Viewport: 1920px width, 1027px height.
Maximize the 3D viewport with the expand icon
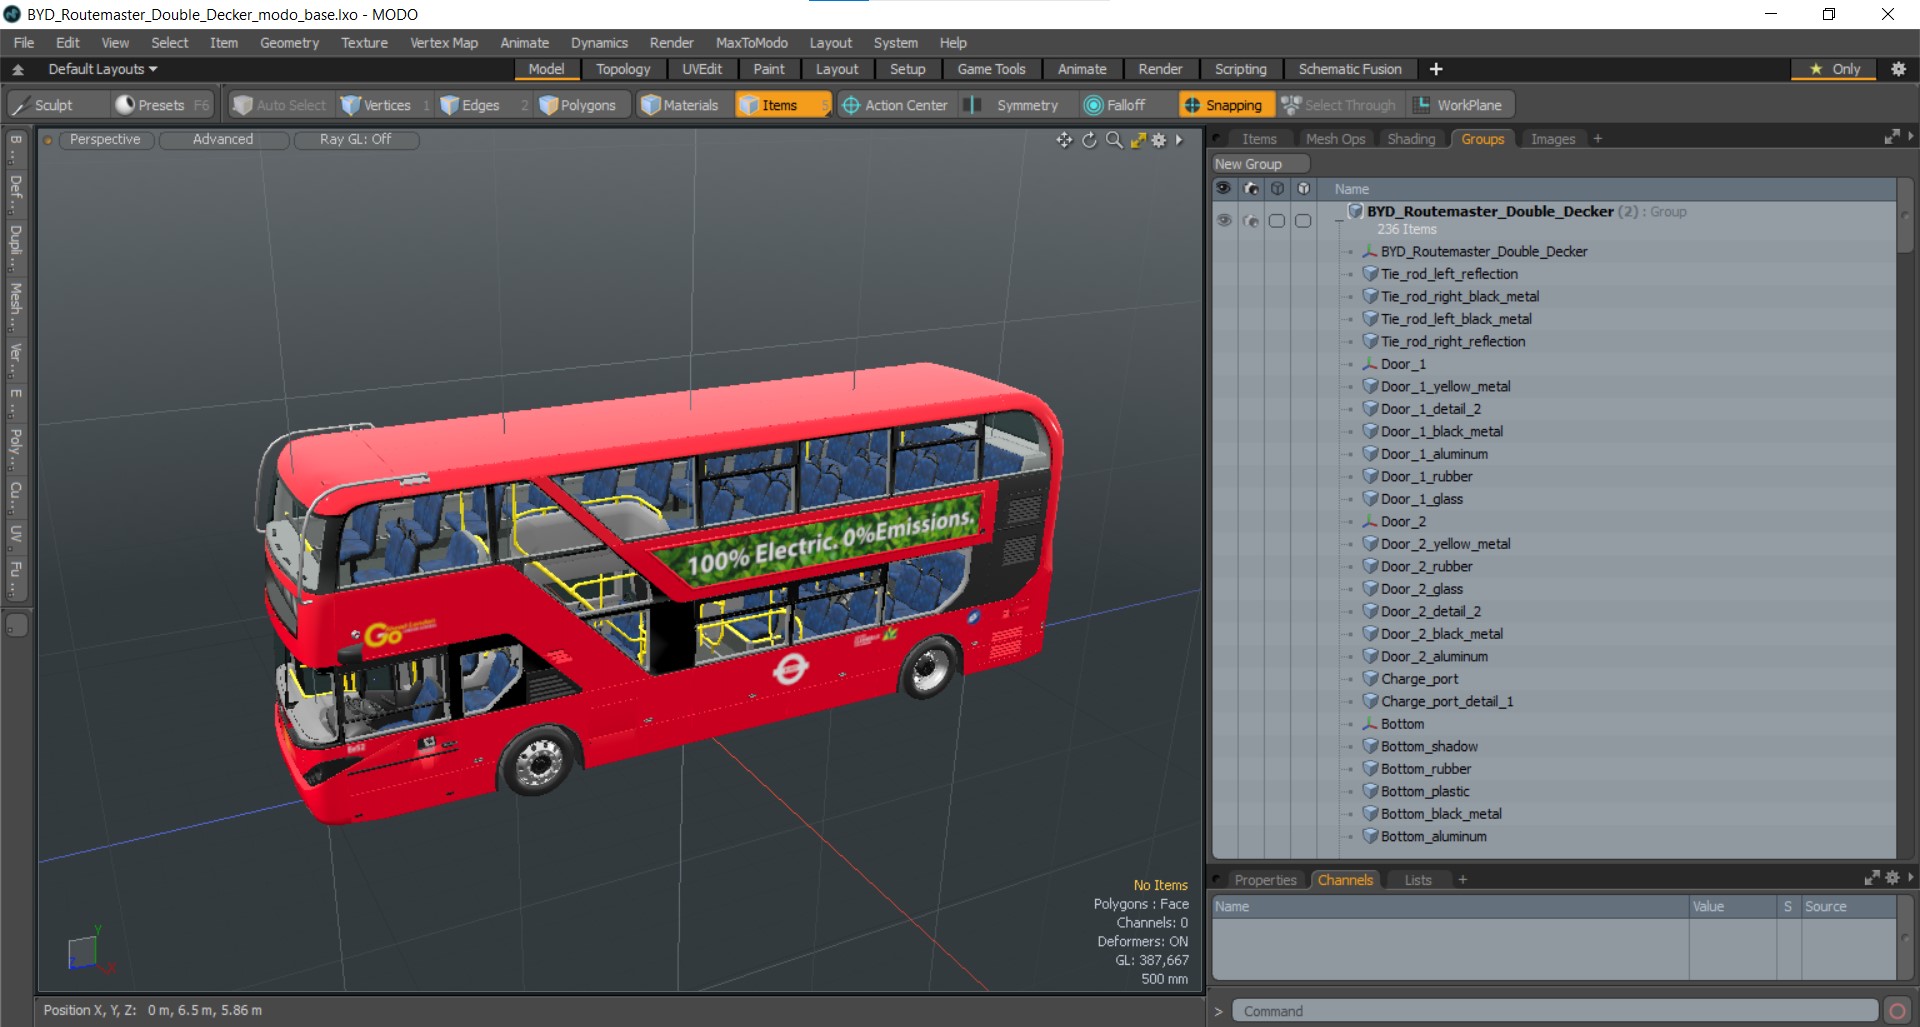(1138, 140)
